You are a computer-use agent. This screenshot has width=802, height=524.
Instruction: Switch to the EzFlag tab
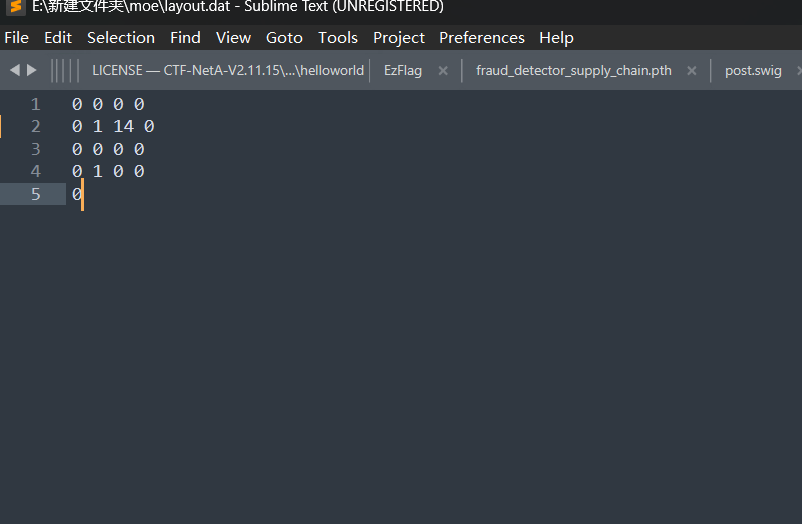click(x=402, y=71)
